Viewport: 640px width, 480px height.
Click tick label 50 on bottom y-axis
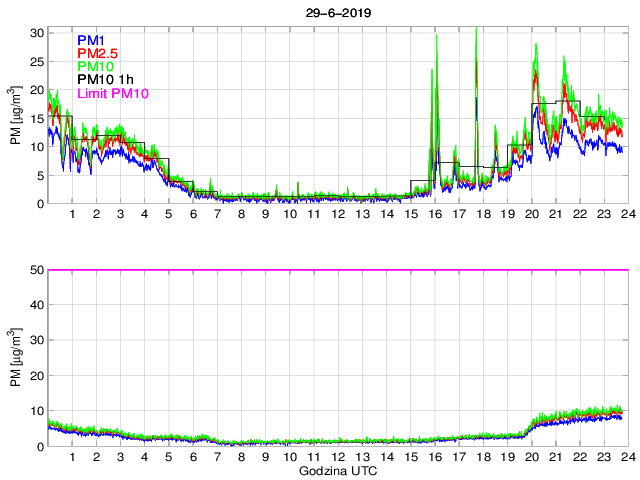pyautogui.click(x=37, y=270)
